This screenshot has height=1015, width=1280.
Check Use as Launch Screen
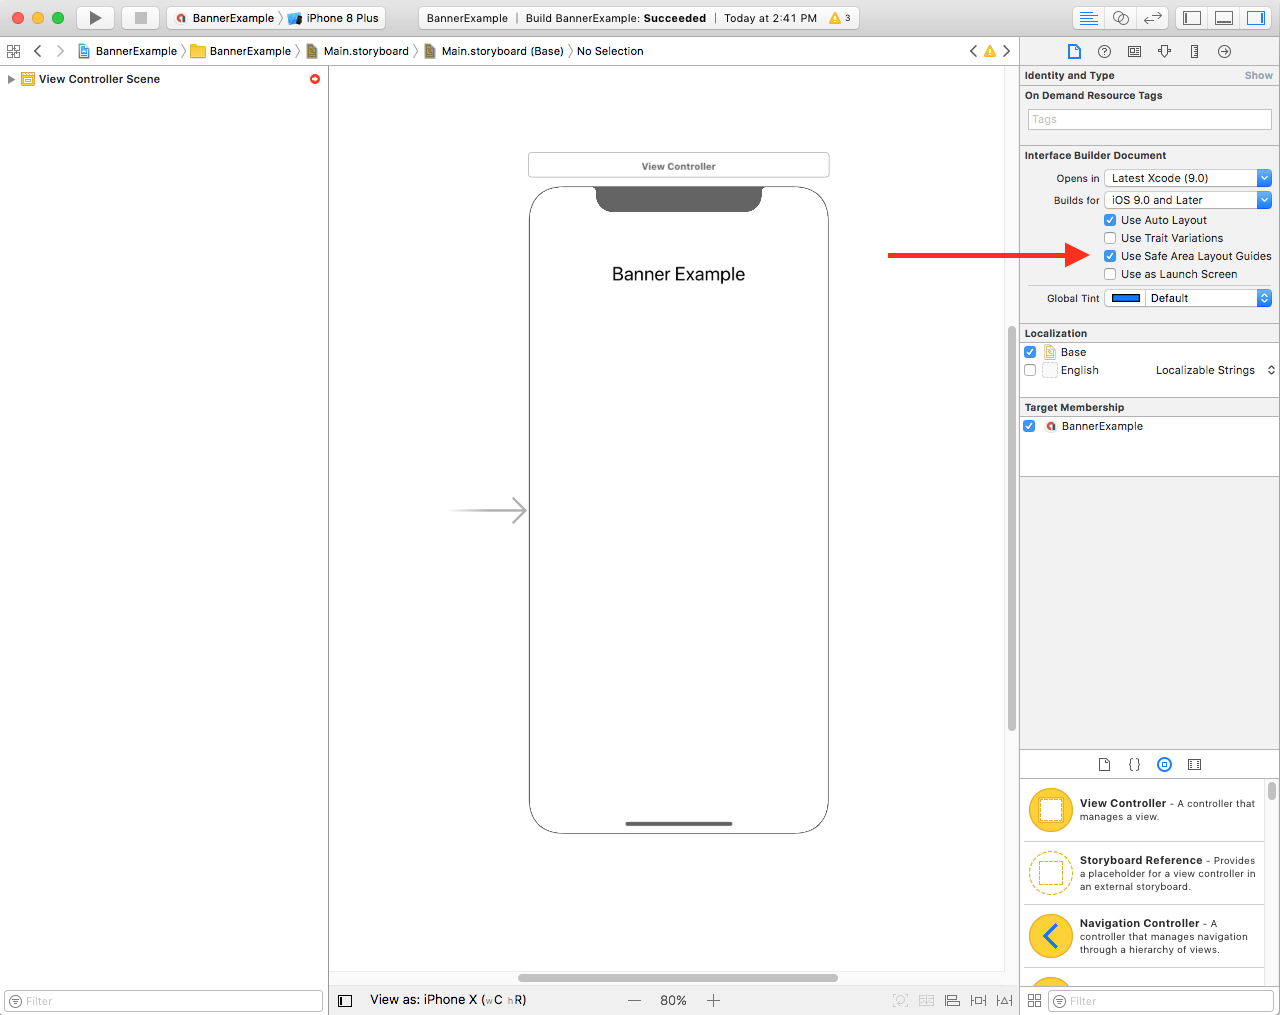[1109, 274]
